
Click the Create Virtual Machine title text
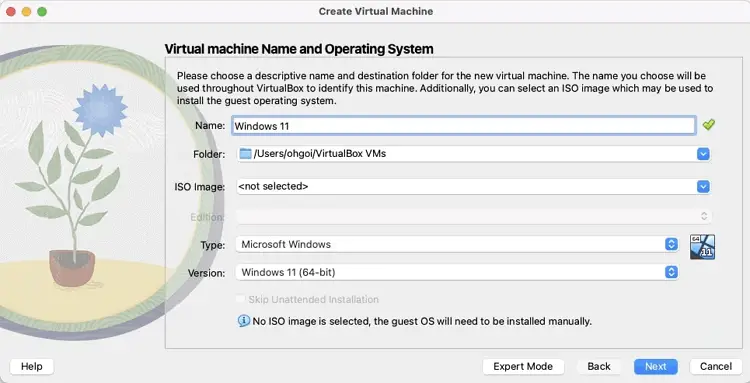376,11
